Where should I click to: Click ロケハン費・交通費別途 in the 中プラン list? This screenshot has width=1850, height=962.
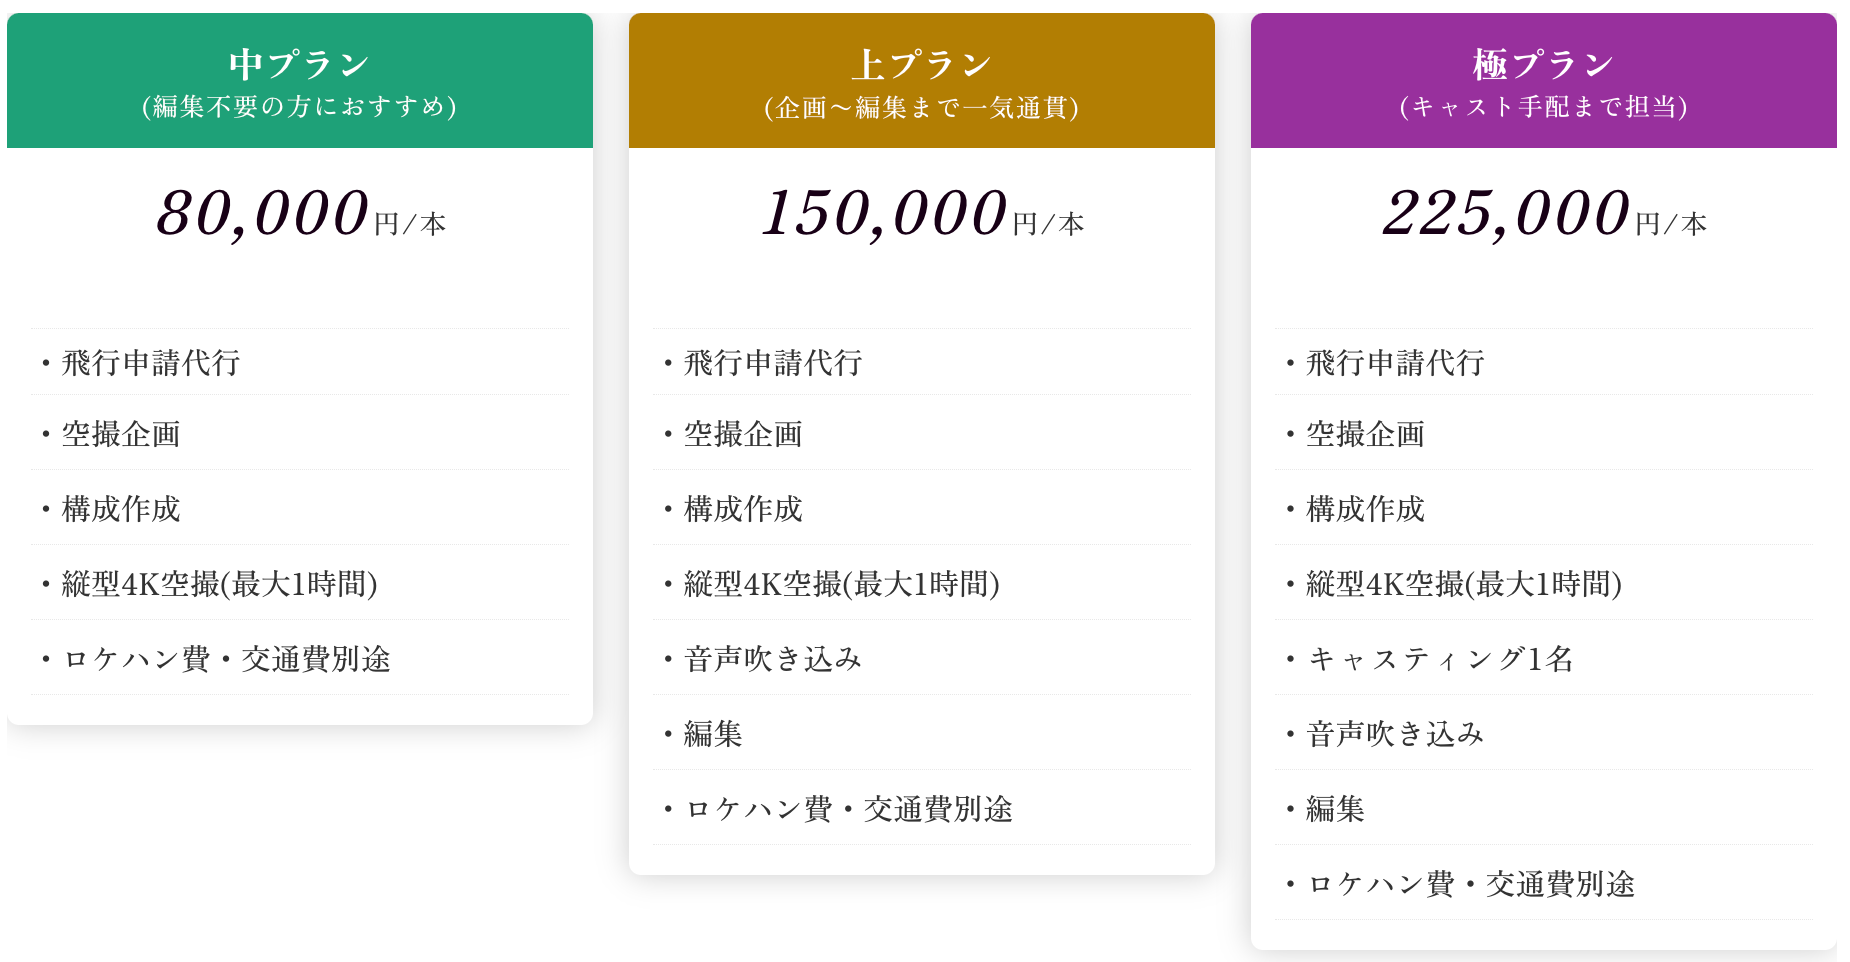[x=226, y=659]
